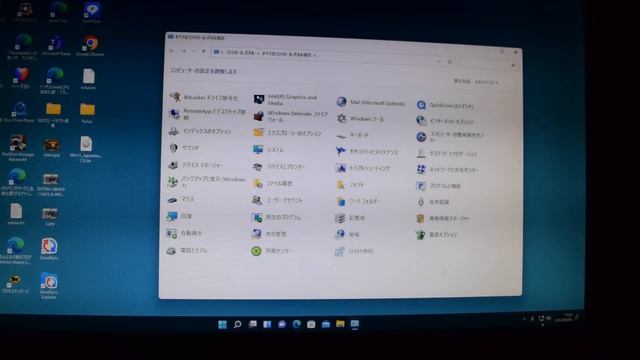Select Google Chrome desktop shortcut
The height and width of the screenshot is (360, 640).
click(x=90, y=46)
